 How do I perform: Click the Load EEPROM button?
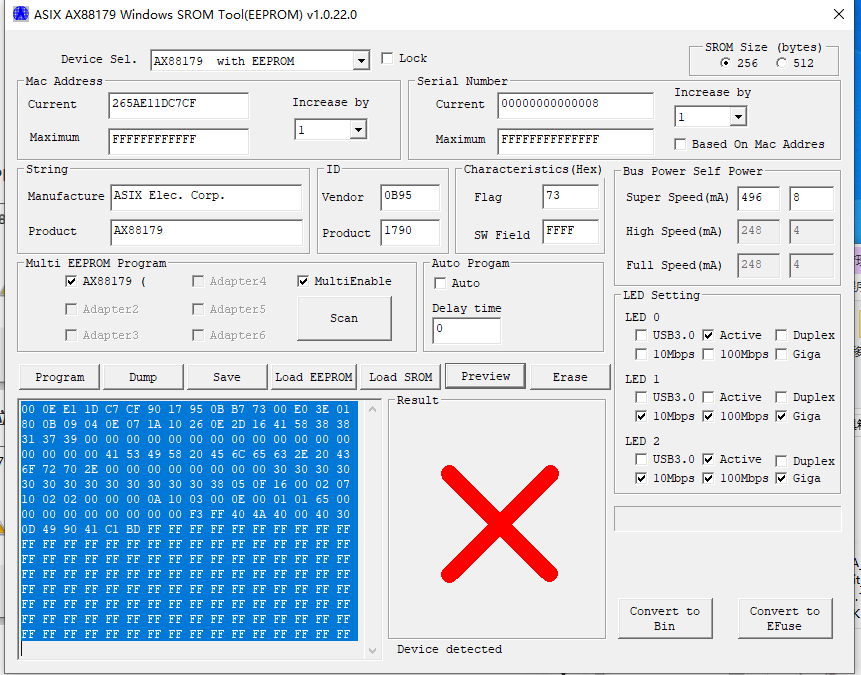point(314,377)
